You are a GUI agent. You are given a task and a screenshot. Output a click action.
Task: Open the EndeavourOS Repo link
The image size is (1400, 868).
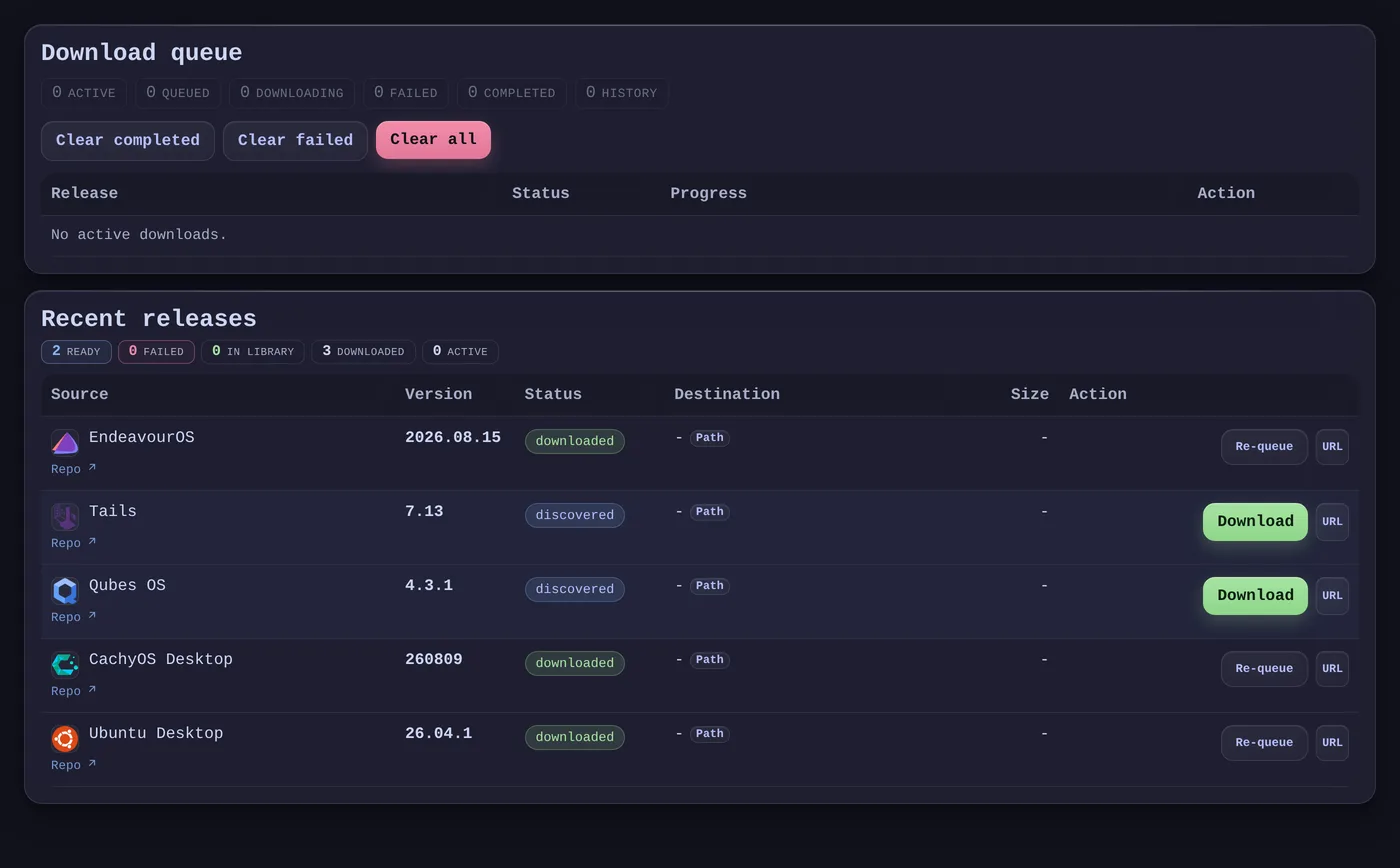(x=74, y=469)
